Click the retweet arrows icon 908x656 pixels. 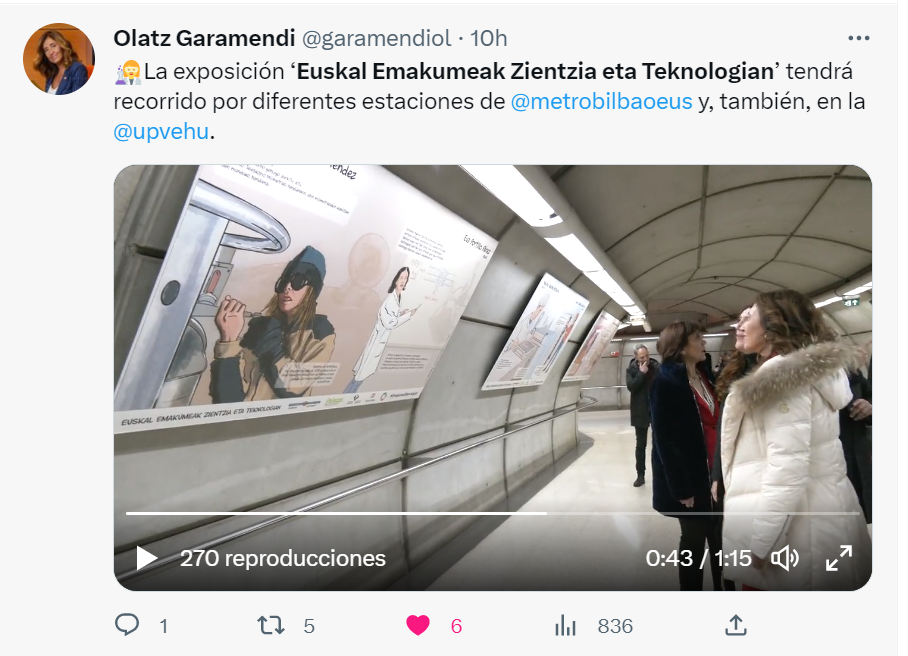click(270, 625)
